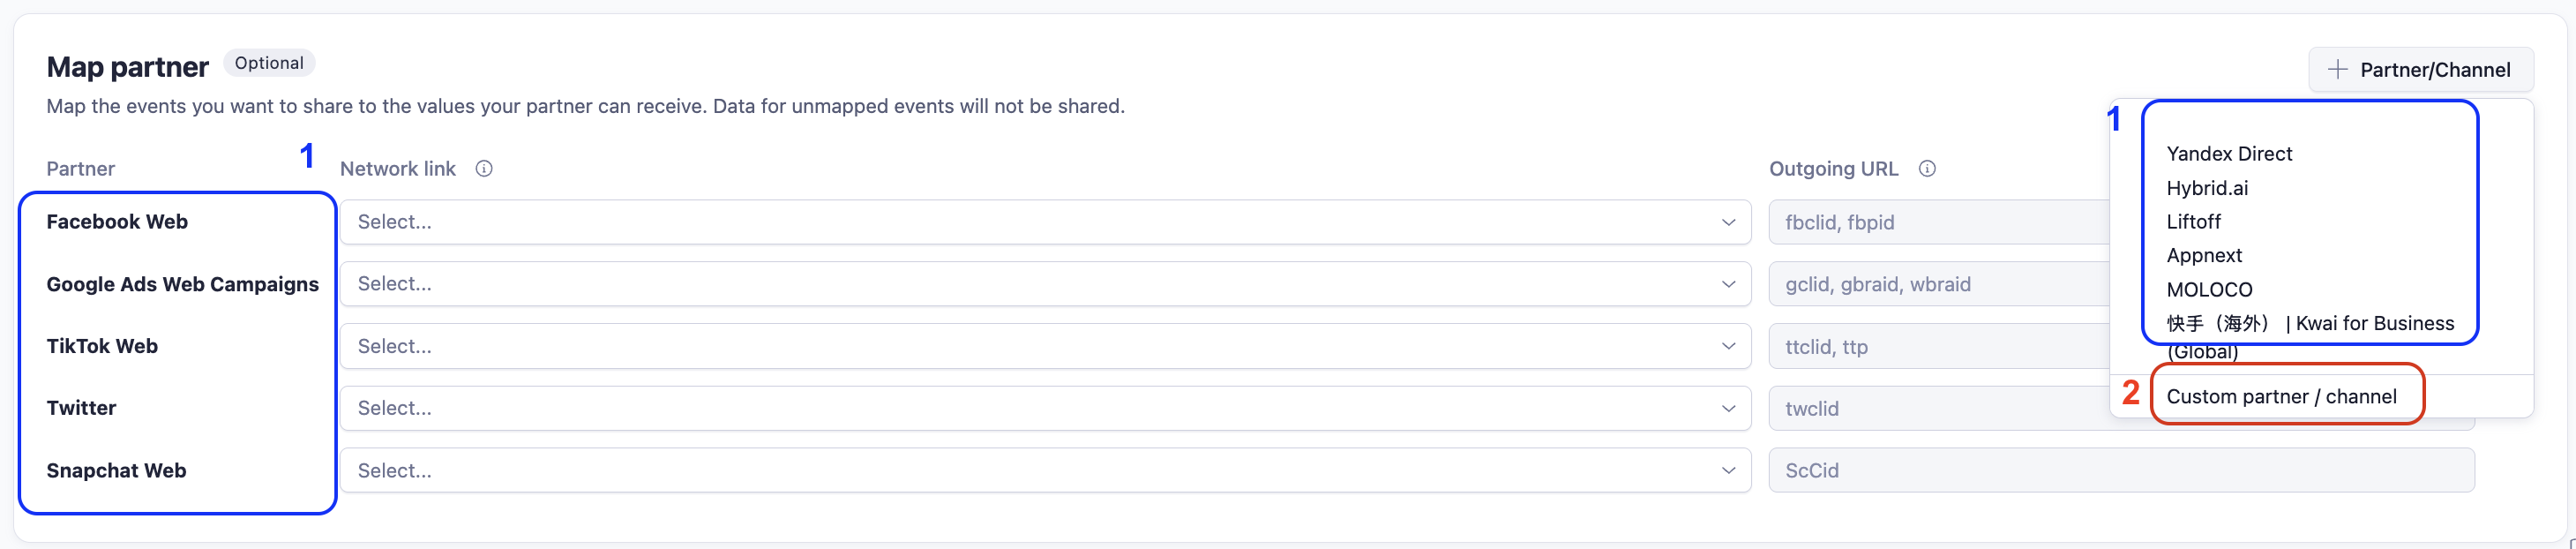
Task: Select Hybrid.ai in the partner menu
Action: 2207,188
